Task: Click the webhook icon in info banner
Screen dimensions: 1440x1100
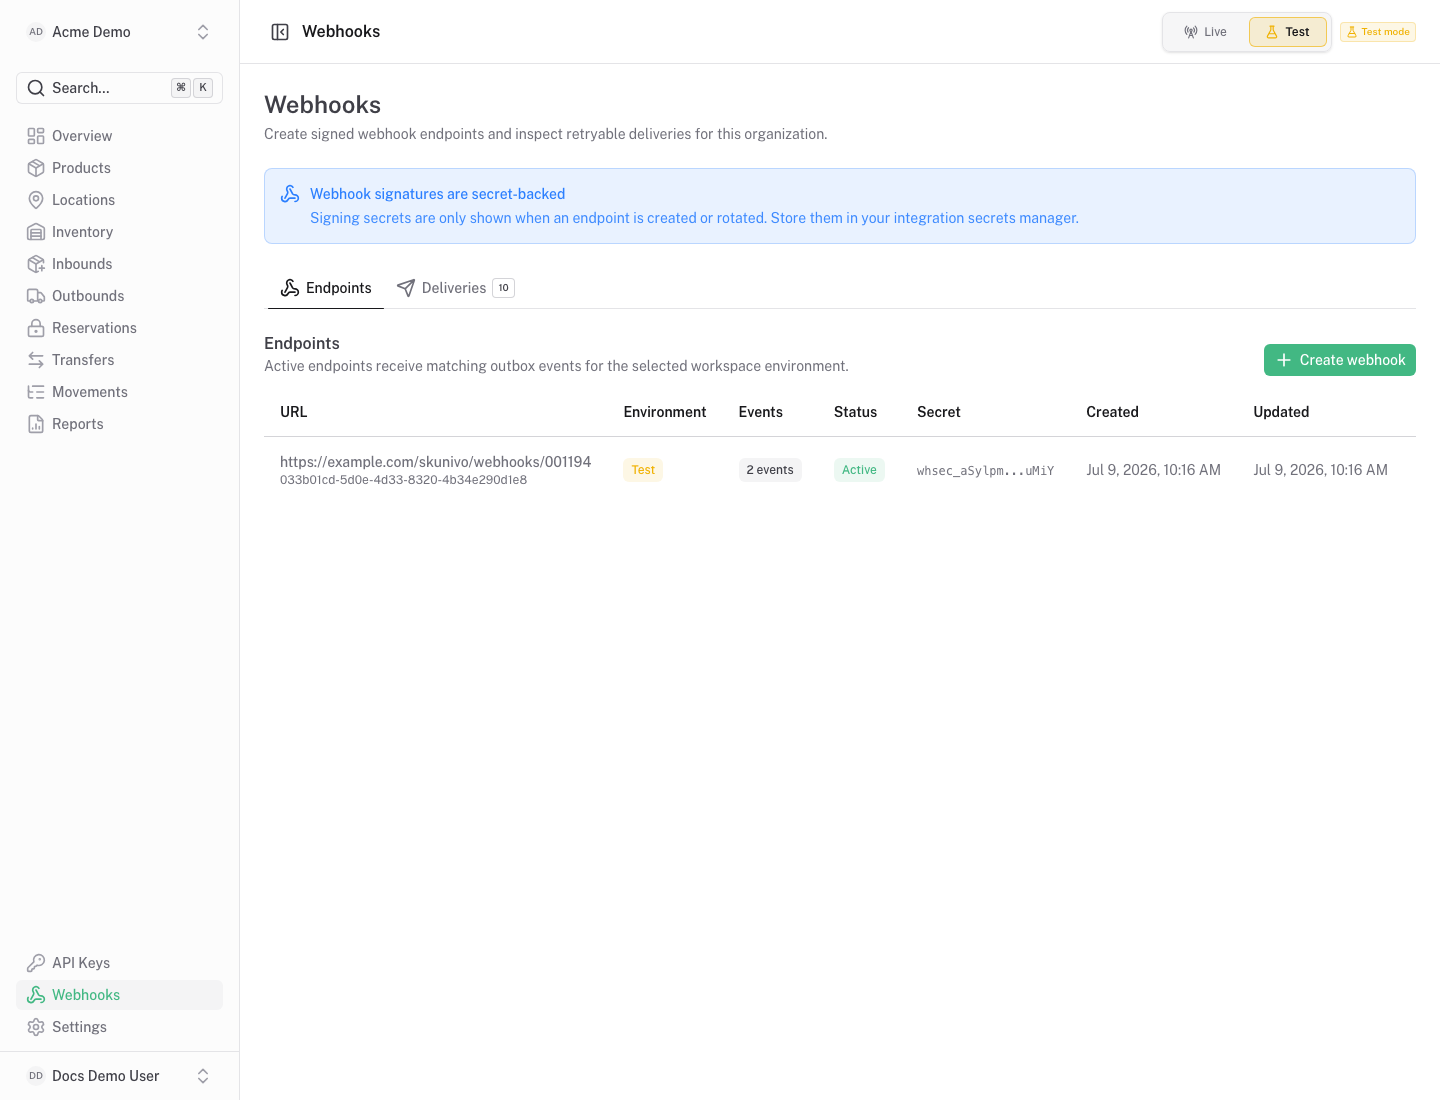Action: 290,194
